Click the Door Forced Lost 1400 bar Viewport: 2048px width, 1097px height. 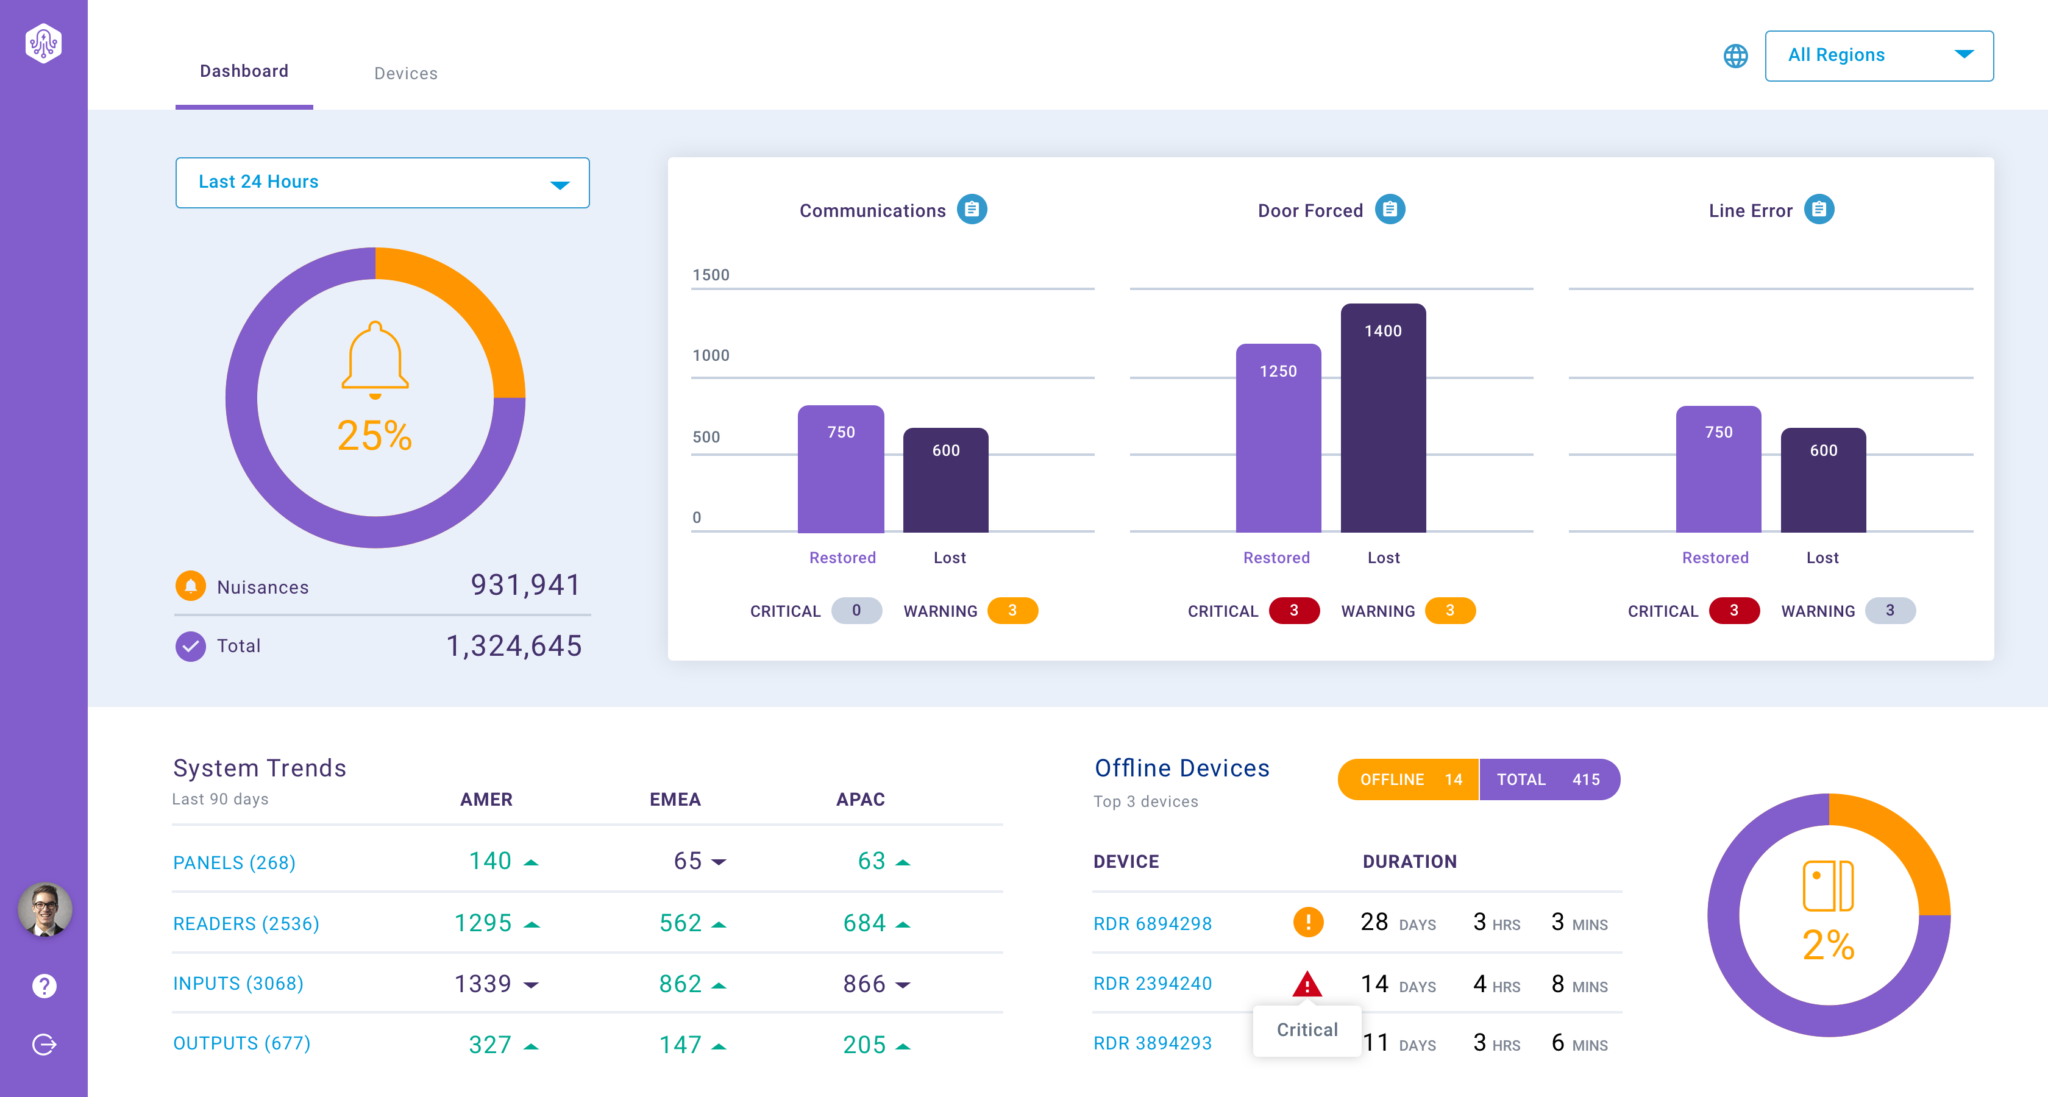pos(1383,418)
